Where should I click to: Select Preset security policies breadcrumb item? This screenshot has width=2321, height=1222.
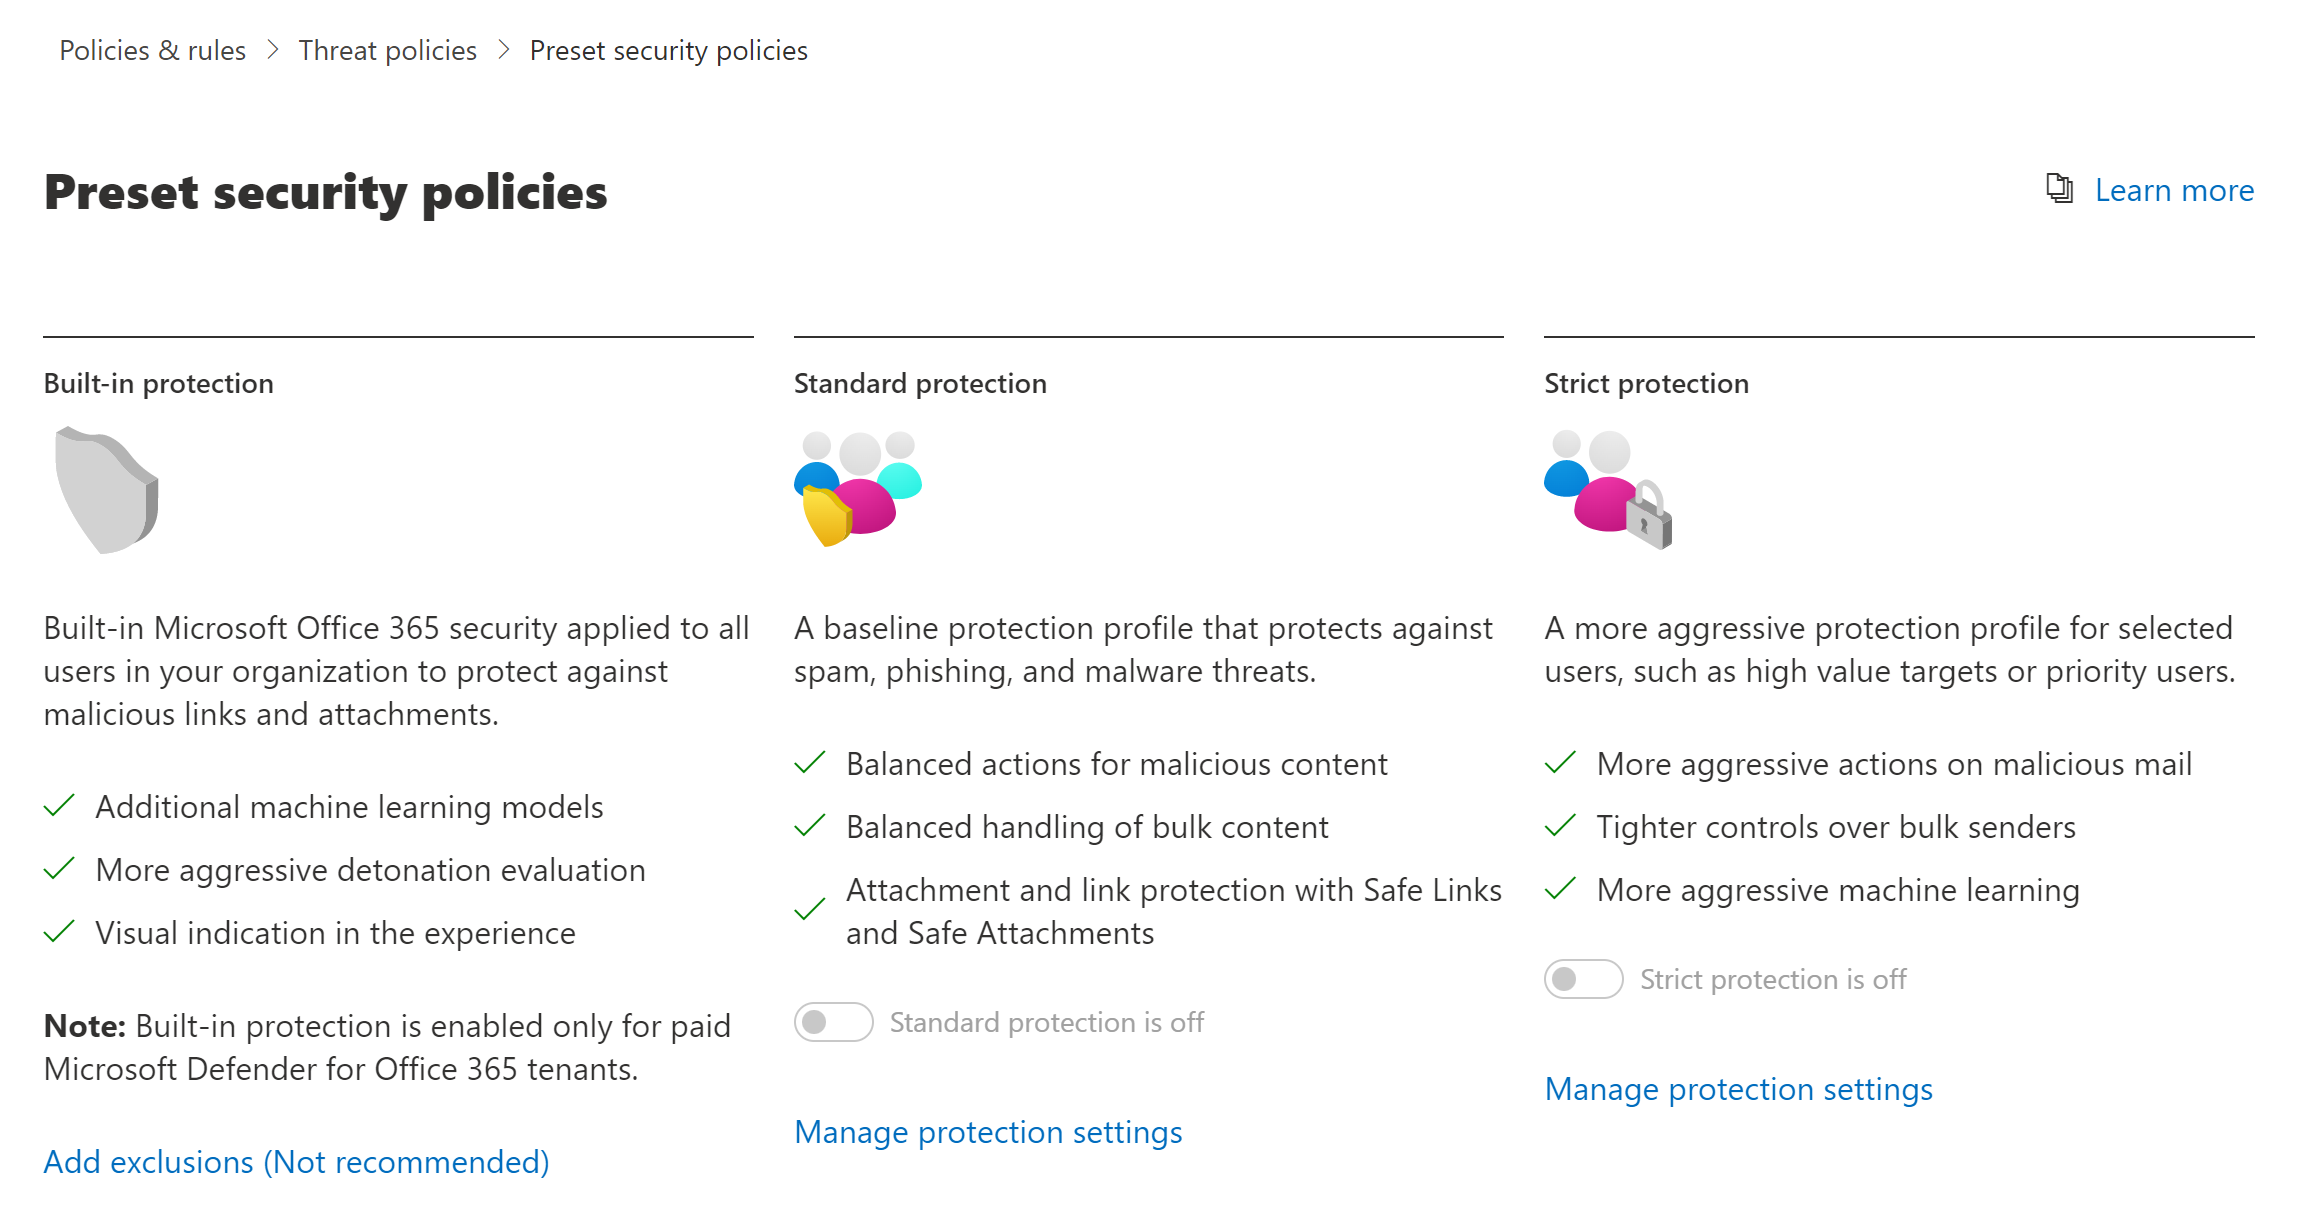(668, 50)
